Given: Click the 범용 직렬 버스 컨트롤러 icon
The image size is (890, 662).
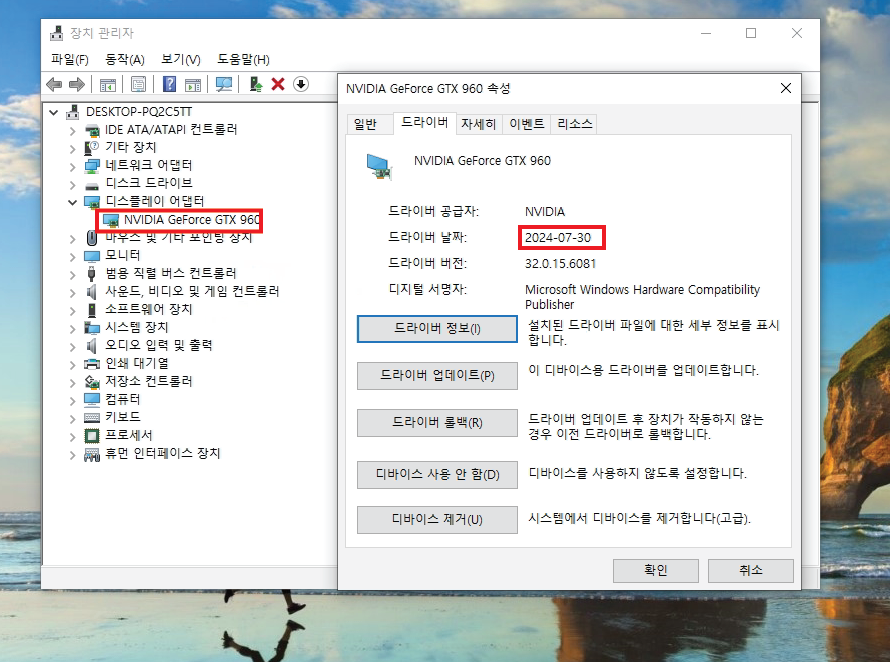Looking at the screenshot, I should [x=91, y=273].
